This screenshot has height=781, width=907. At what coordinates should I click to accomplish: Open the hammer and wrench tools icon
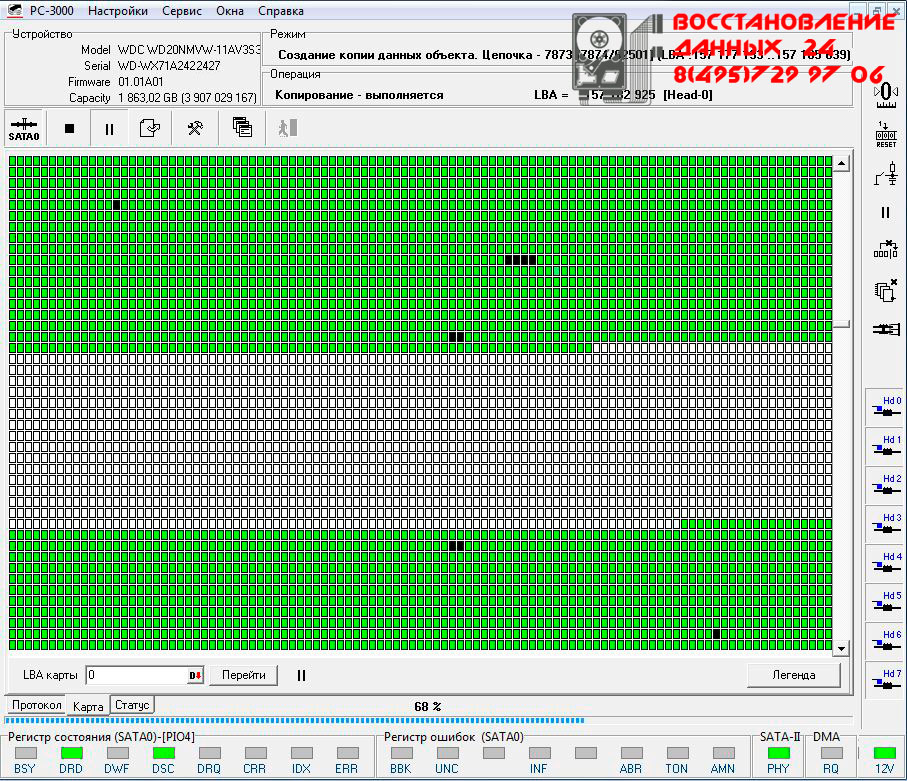[196, 129]
